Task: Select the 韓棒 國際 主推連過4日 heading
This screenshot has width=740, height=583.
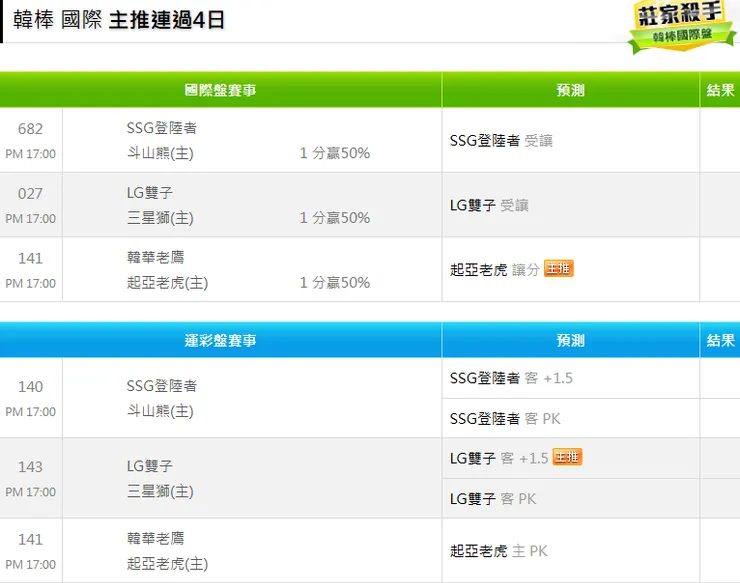Action: coord(118,20)
